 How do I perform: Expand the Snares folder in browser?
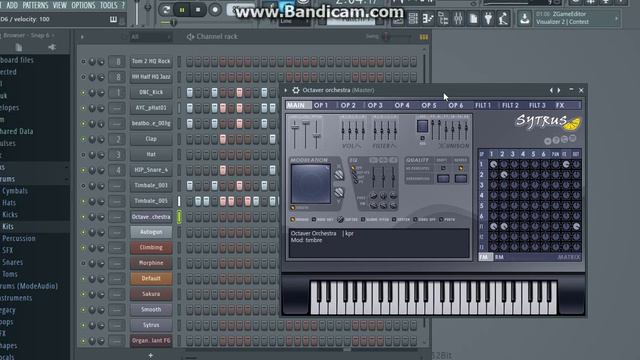(x=12, y=262)
